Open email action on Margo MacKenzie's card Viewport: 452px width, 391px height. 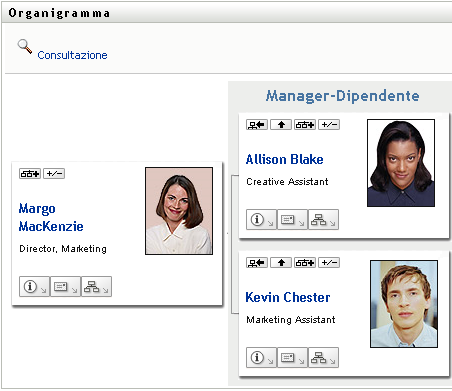coord(65,286)
